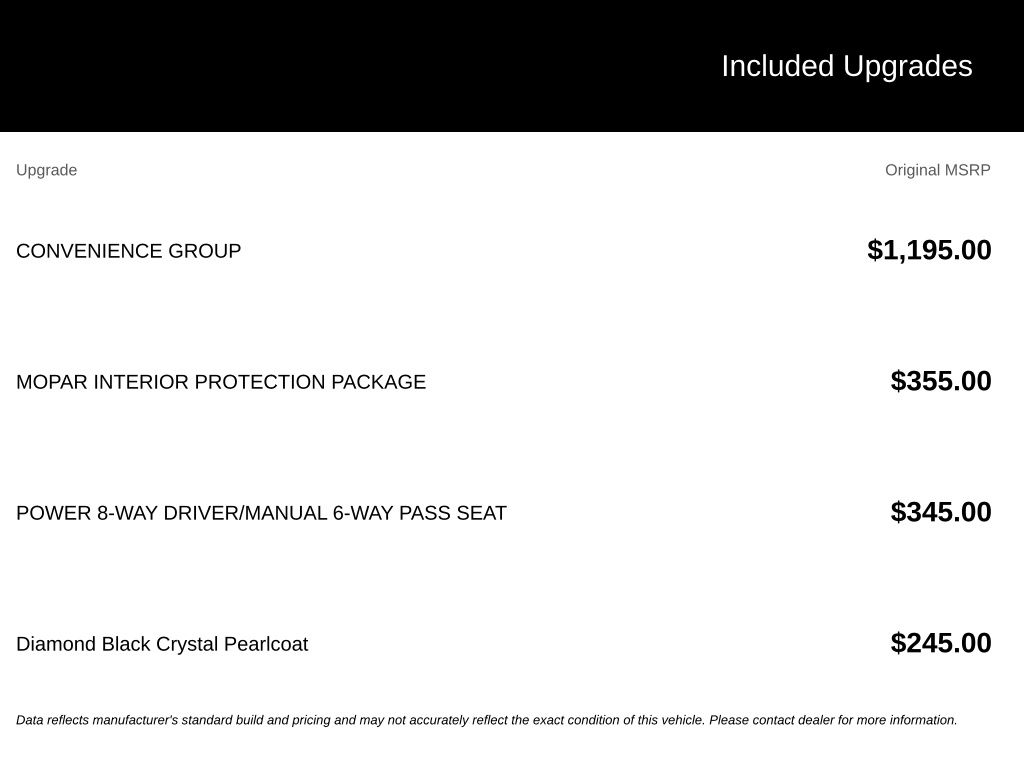Click the word 'GROUP' in first upgrade
Viewport: 1024px width, 768px height.
(x=204, y=251)
